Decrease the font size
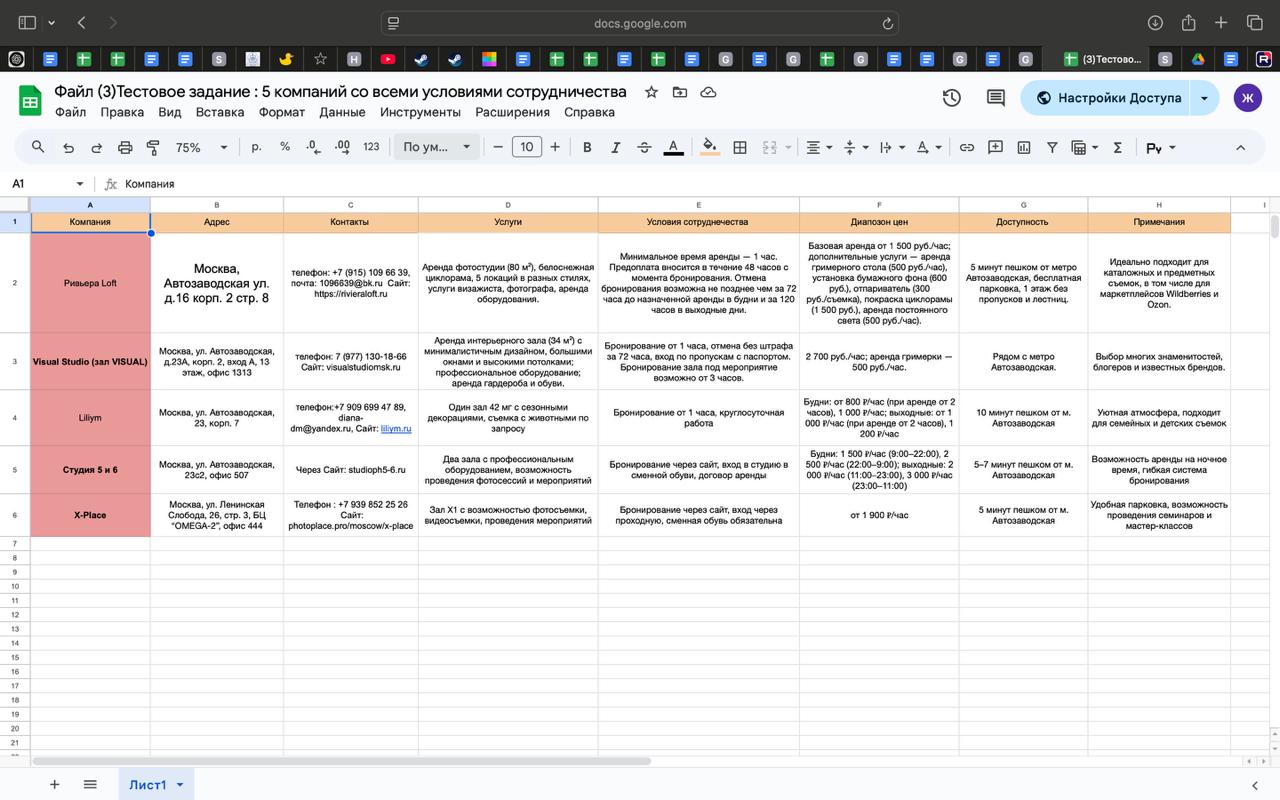Image resolution: width=1280 pixels, height=800 pixels. pos(498,147)
